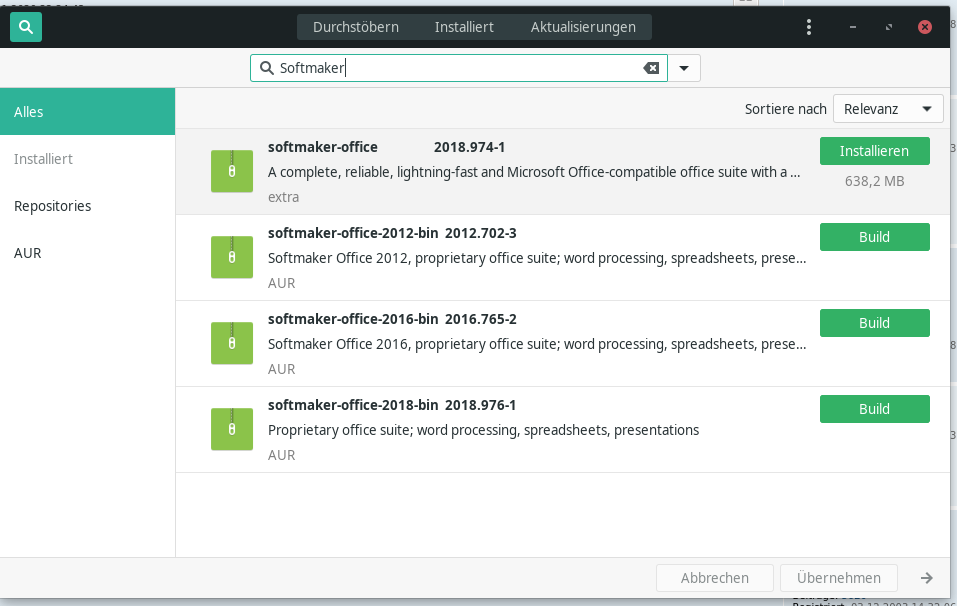The height and width of the screenshot is (606, 957).
Task: Close the package manager window
Action: click(x=925, y=27)
